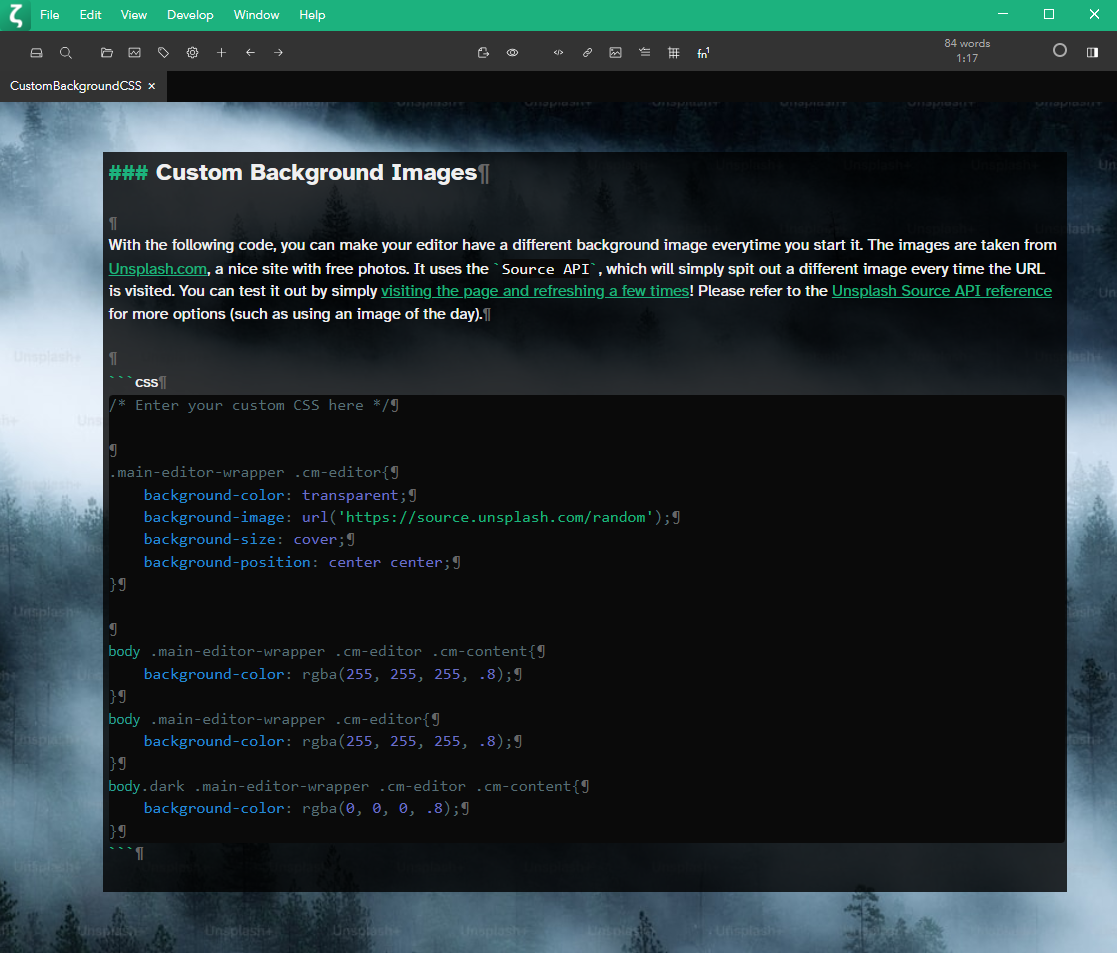Viewport: 1117px width, 953px height.
Task: Navigate back with left arrow
Action: [x=250, y=53]
